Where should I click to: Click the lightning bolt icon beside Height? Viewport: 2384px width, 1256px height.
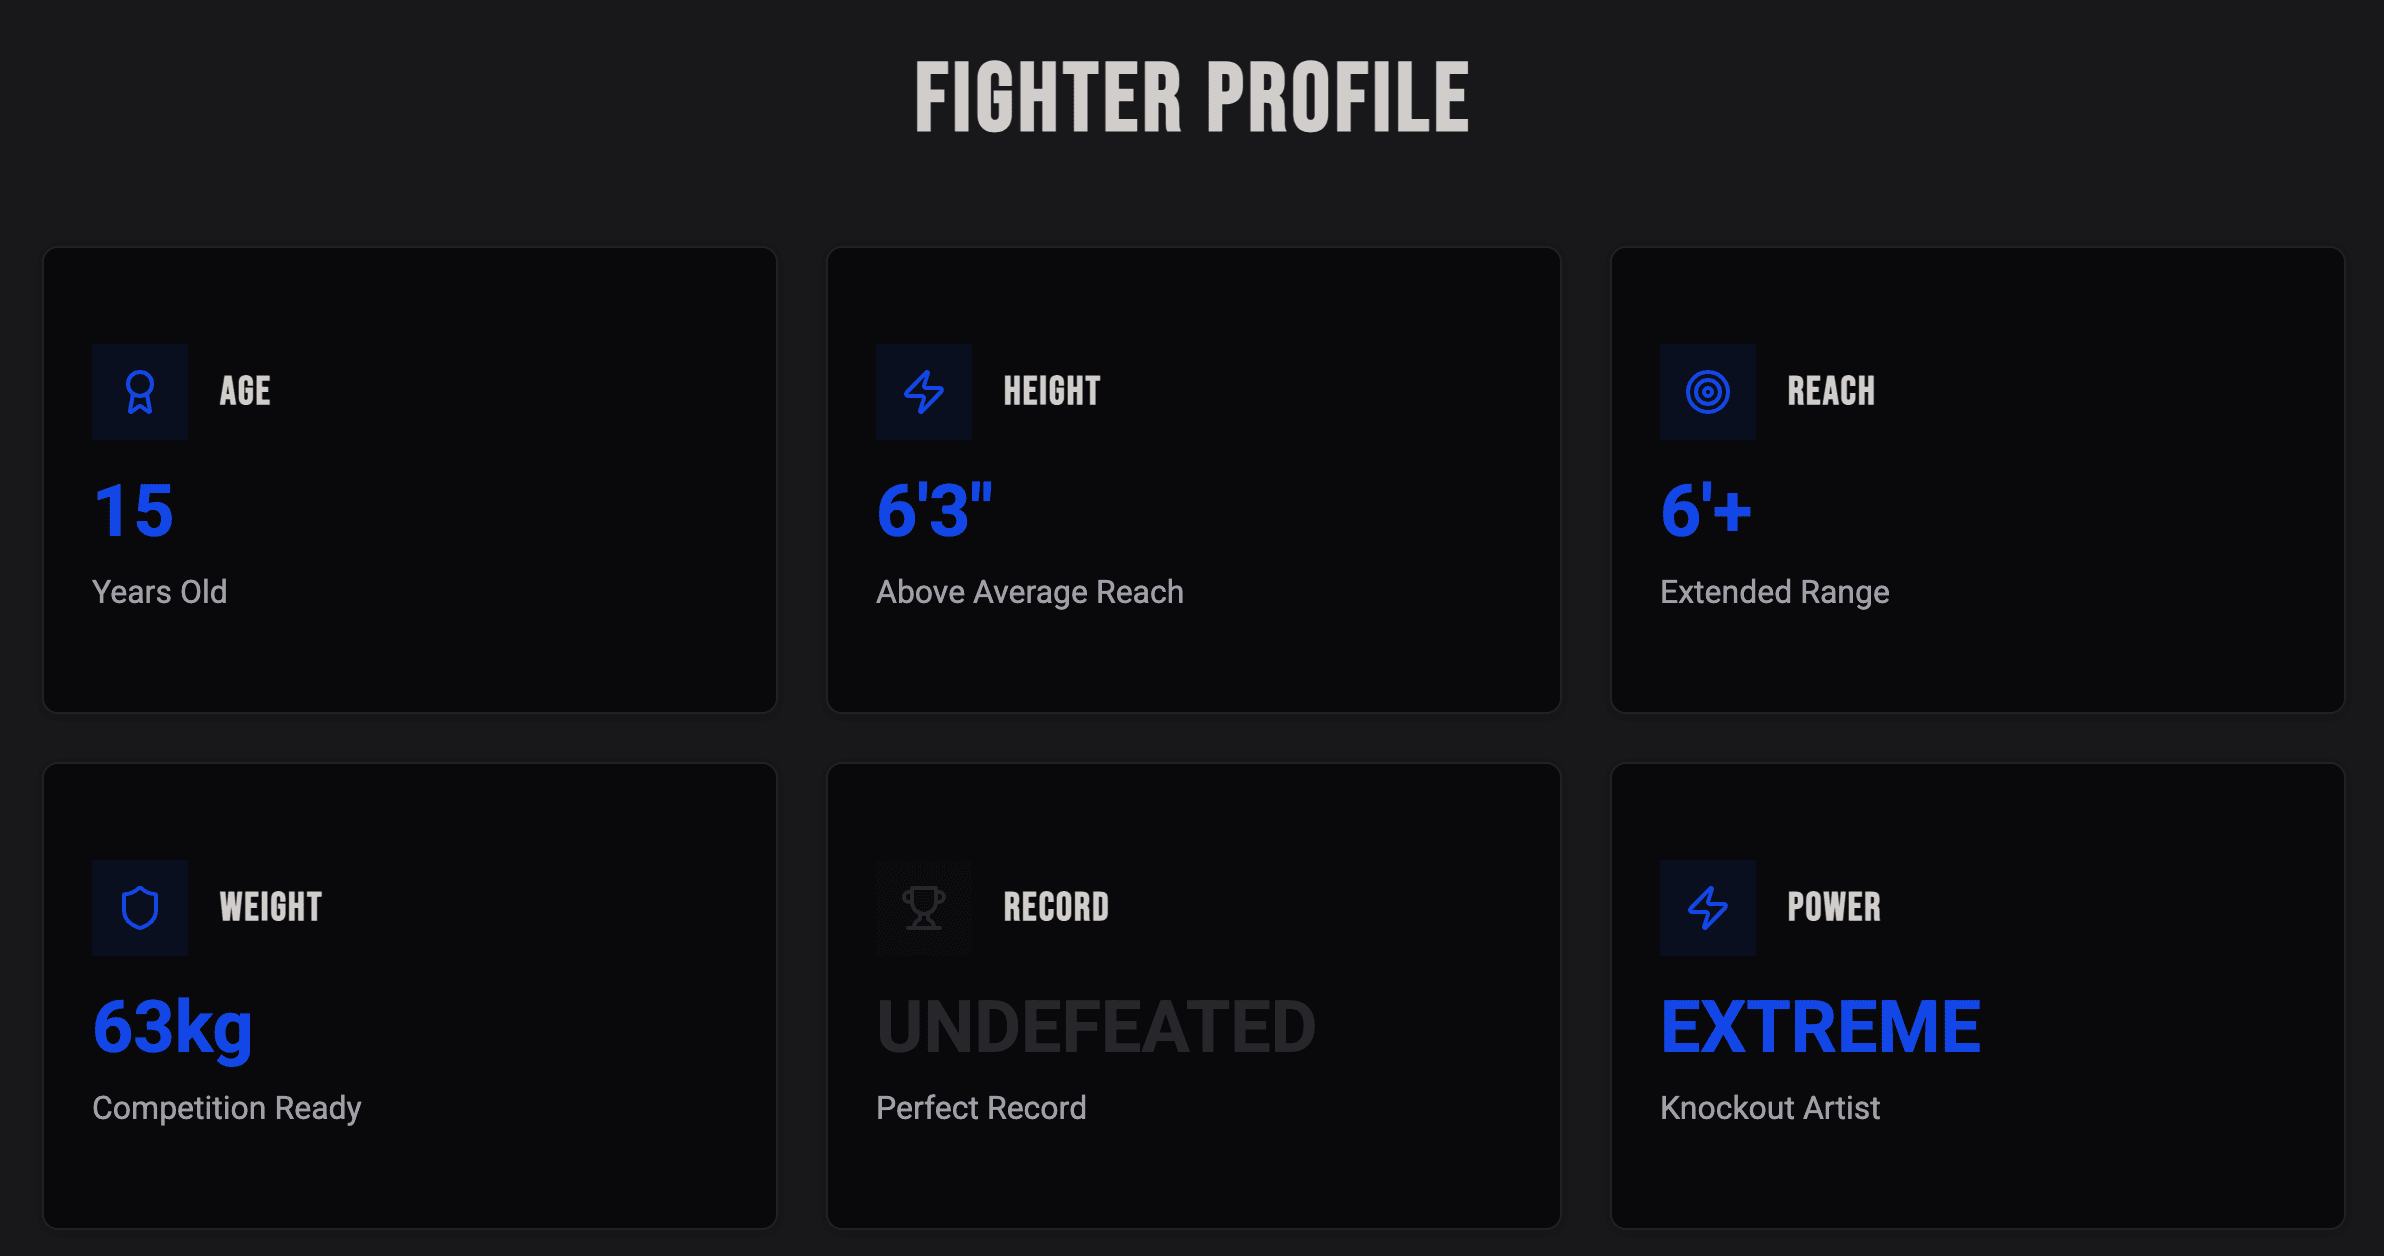(x=924, y=392)
